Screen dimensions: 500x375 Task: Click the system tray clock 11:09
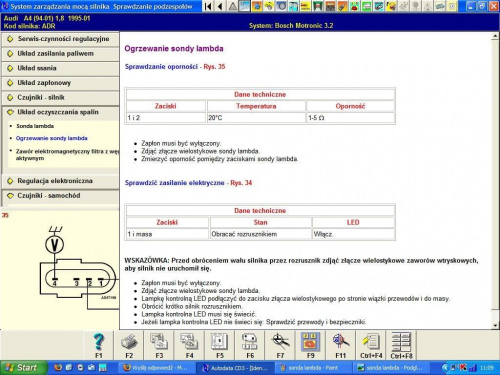pyautogui.click(x=486, y=368)
